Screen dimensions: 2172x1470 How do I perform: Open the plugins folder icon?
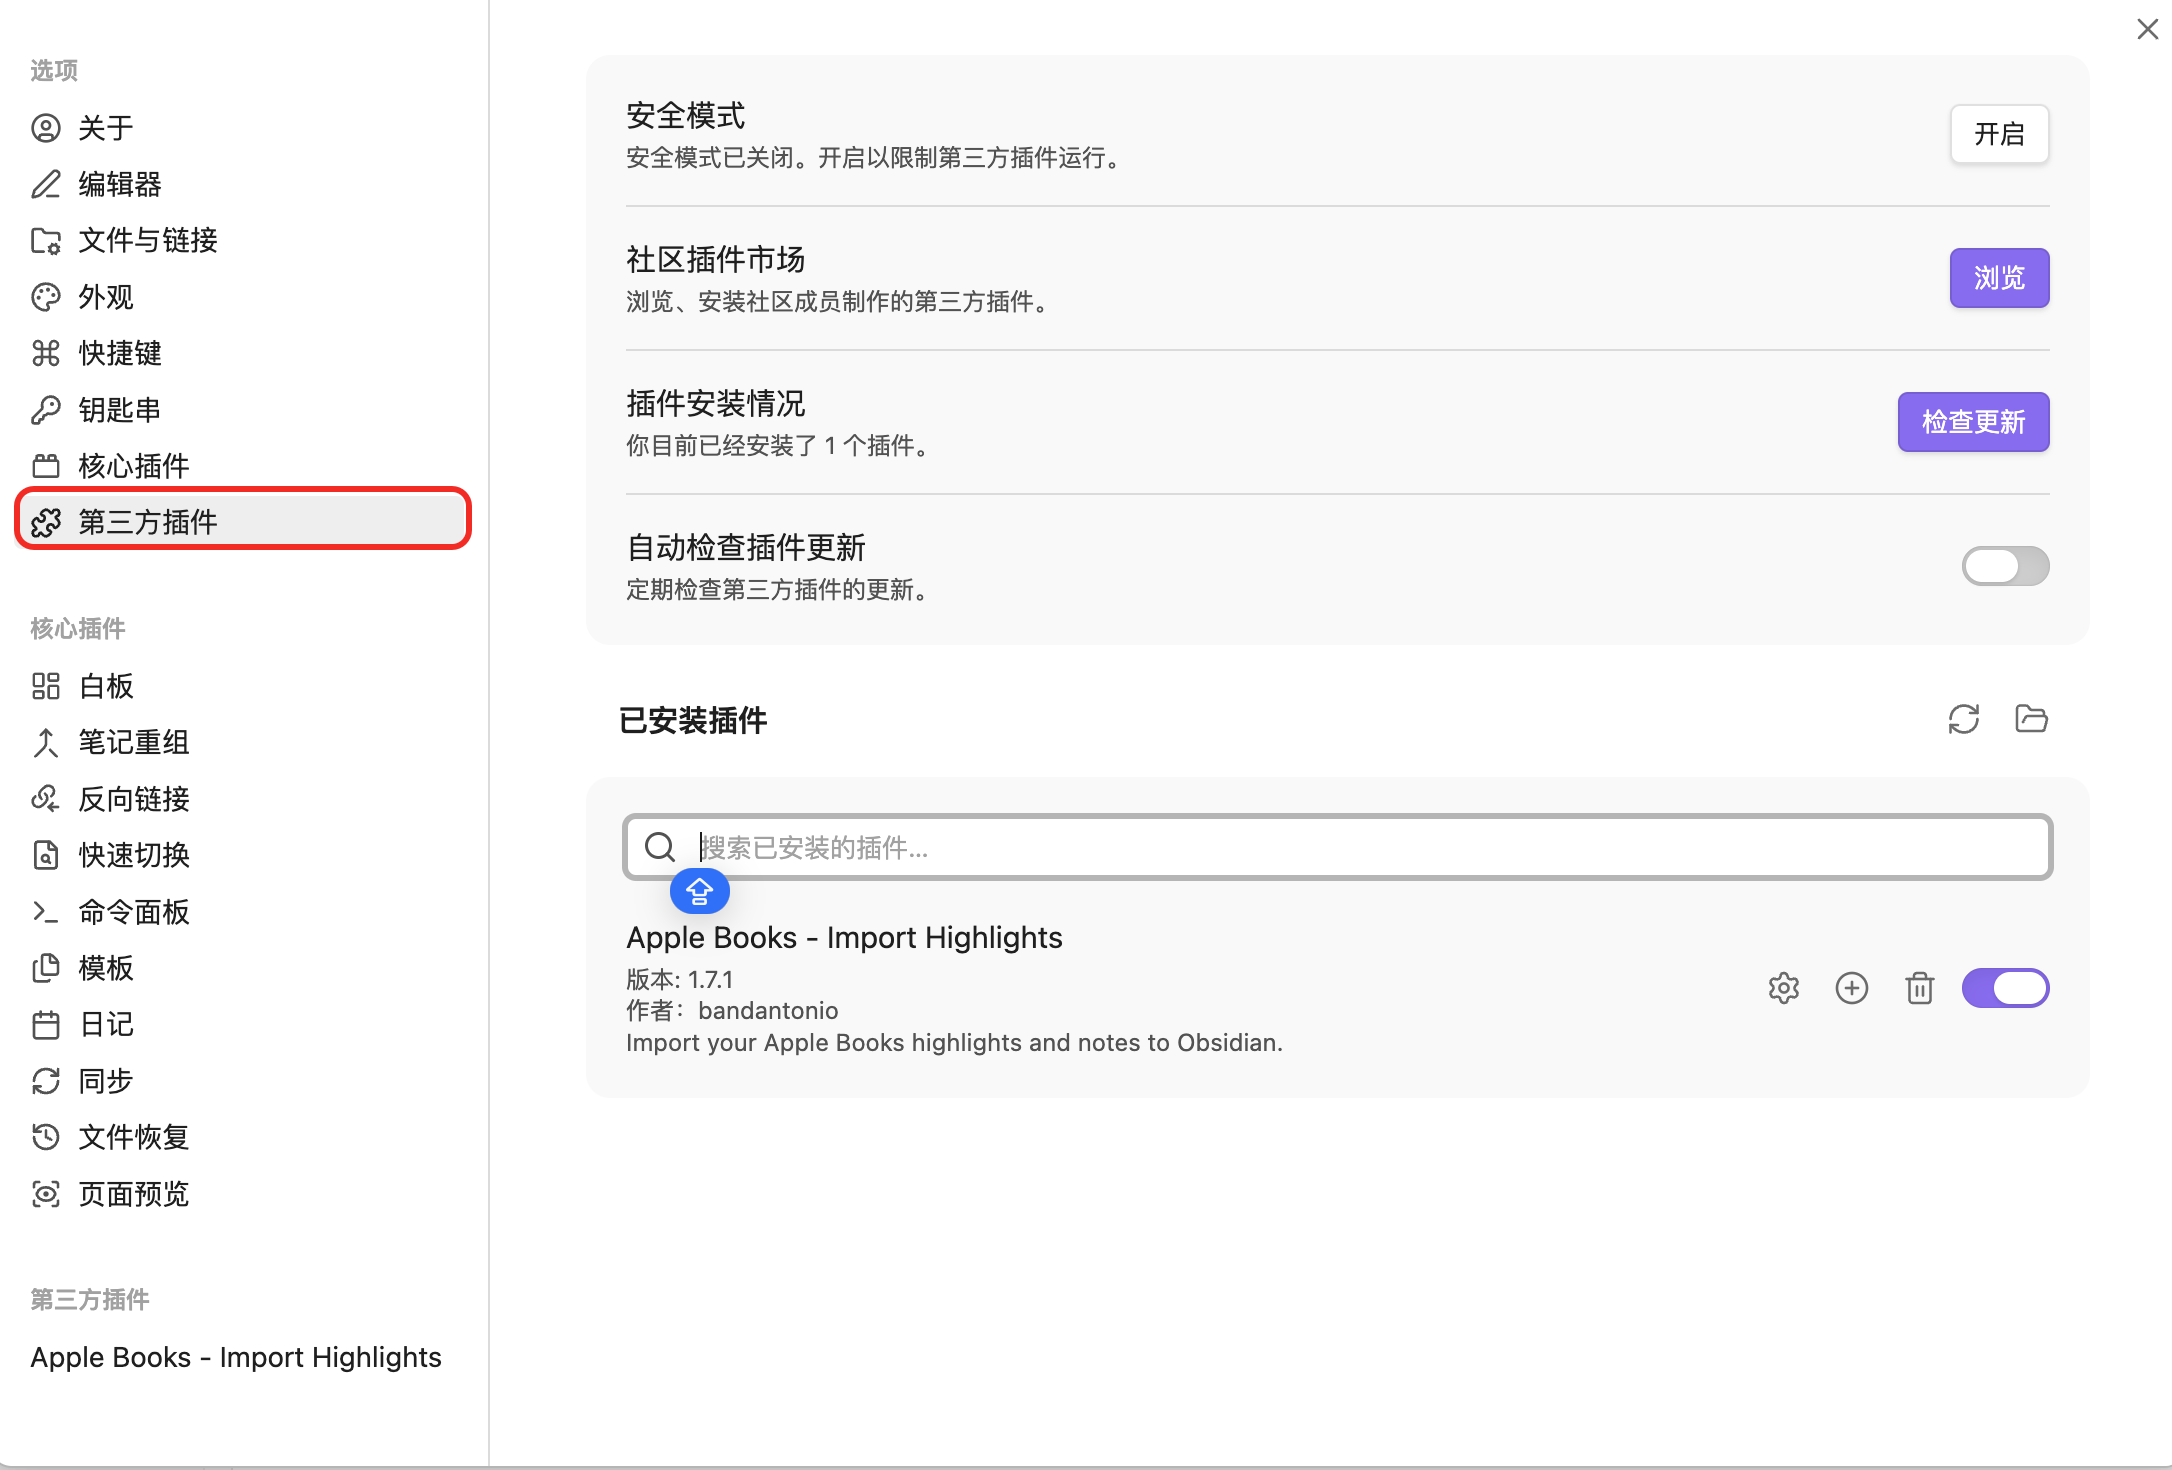(x=2031, y=719)
